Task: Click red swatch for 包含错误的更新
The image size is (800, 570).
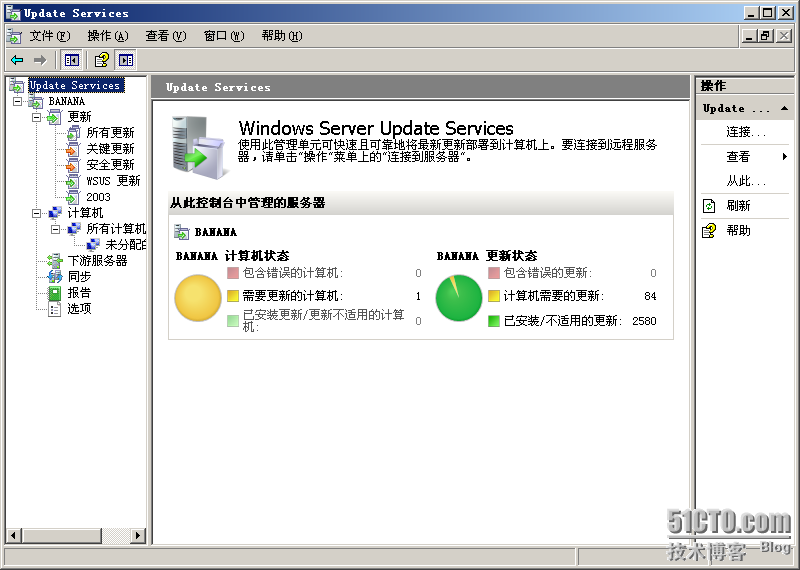Action: coord(493,273)
